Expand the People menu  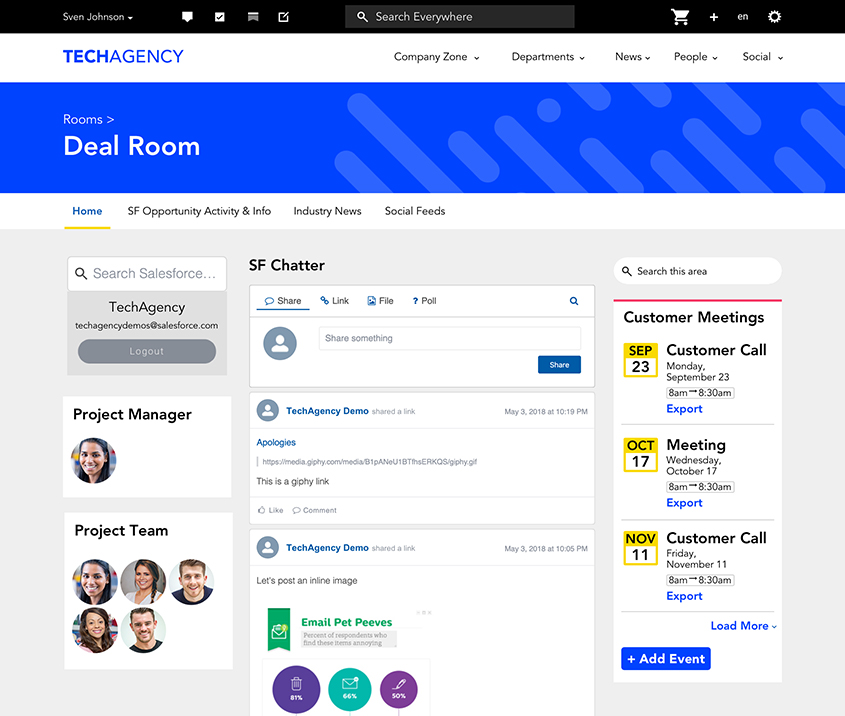696,57
